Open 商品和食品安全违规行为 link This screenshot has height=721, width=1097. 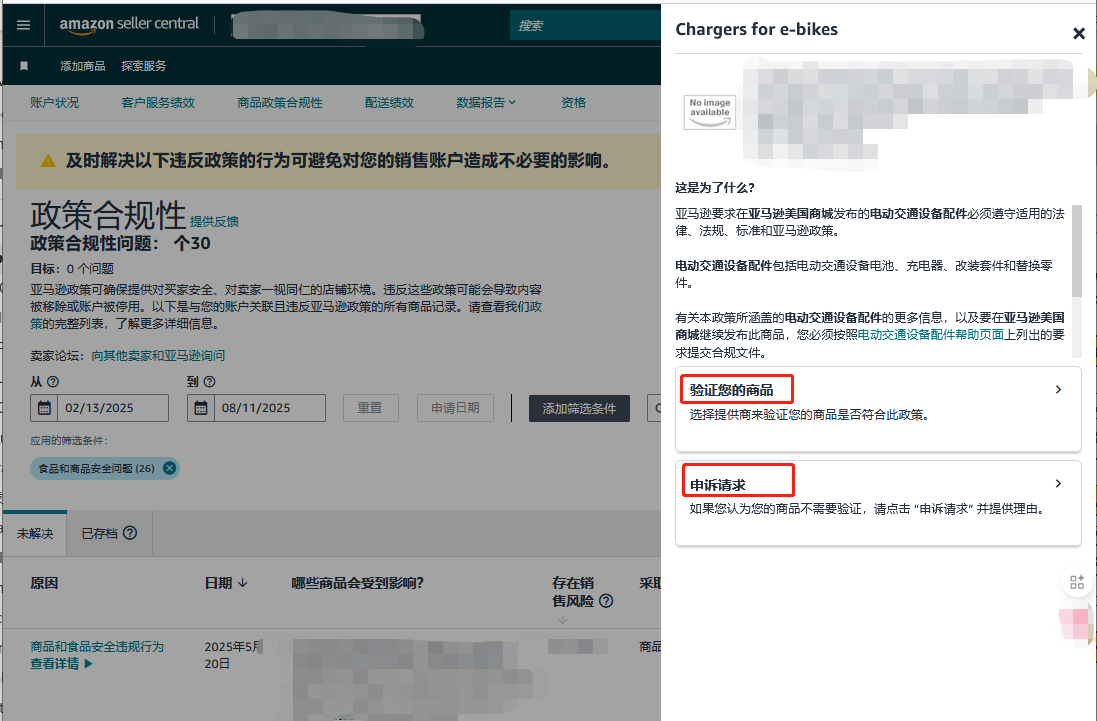[97, 647]
